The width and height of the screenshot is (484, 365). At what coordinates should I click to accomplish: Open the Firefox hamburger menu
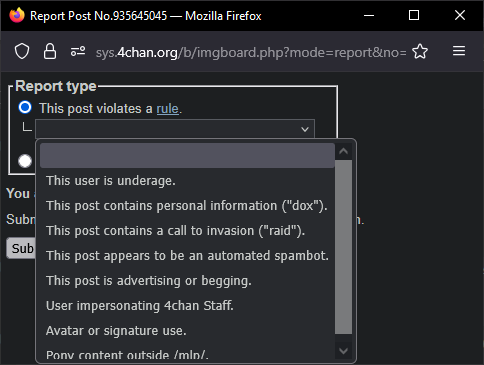pos(459,51)
